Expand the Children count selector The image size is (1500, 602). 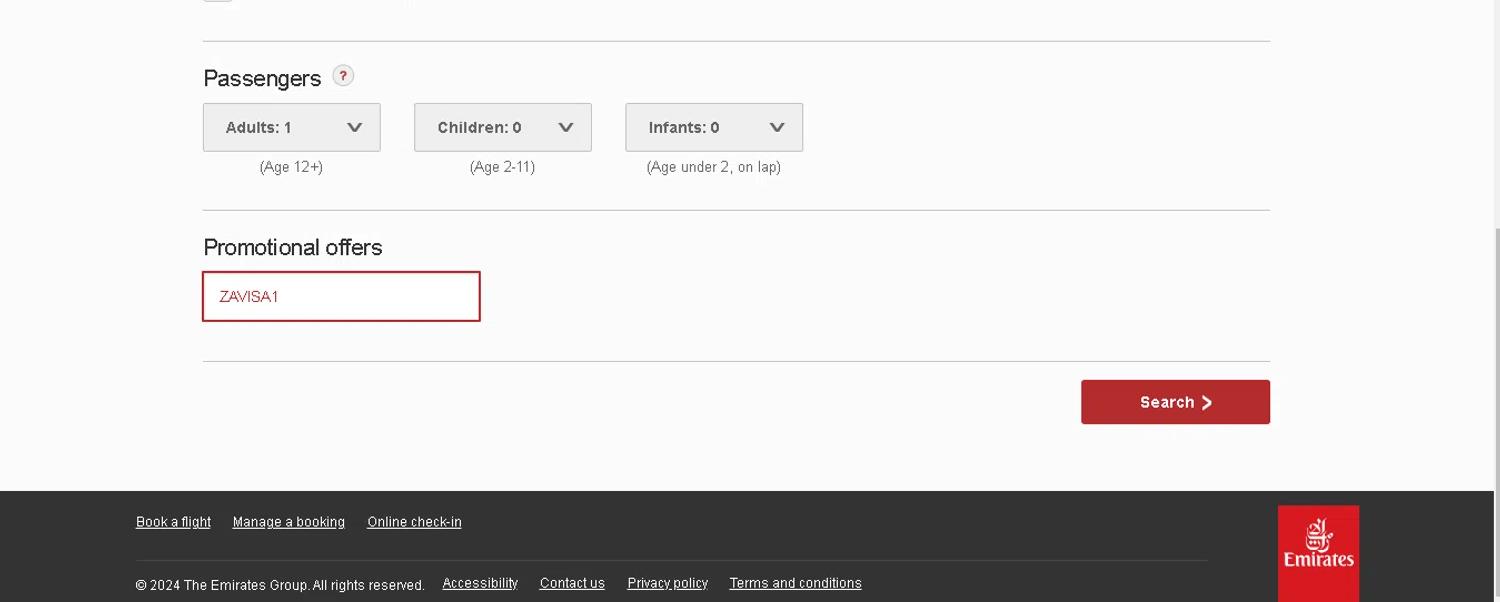[502, 128]
